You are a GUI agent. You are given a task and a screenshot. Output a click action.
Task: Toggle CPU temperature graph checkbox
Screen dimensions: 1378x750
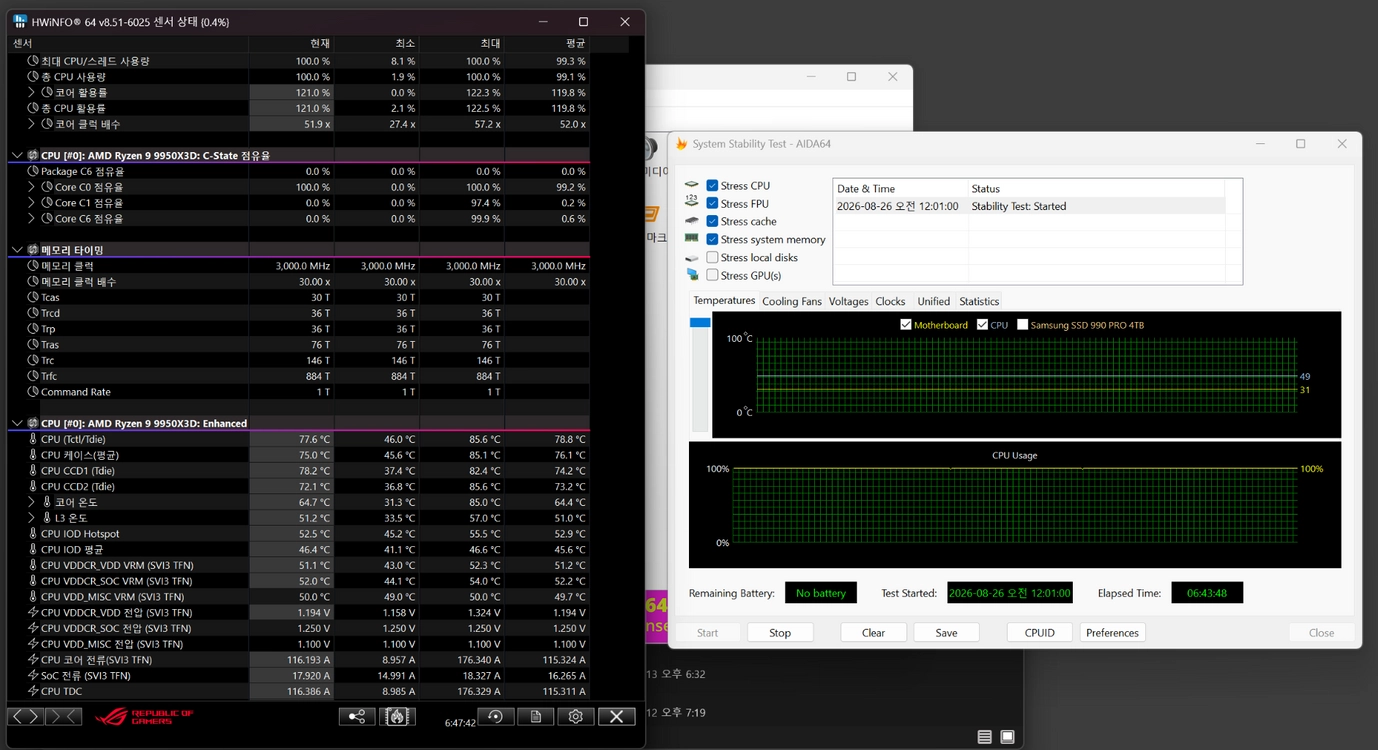click(x=982, y=325)
